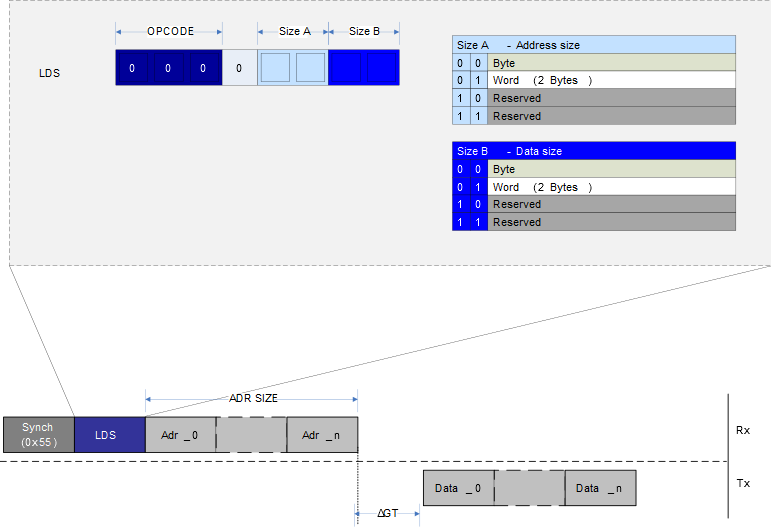Select the Tx line label
Image resolution: width=771 pixels, height=527 pixels.
coord(742,483)
